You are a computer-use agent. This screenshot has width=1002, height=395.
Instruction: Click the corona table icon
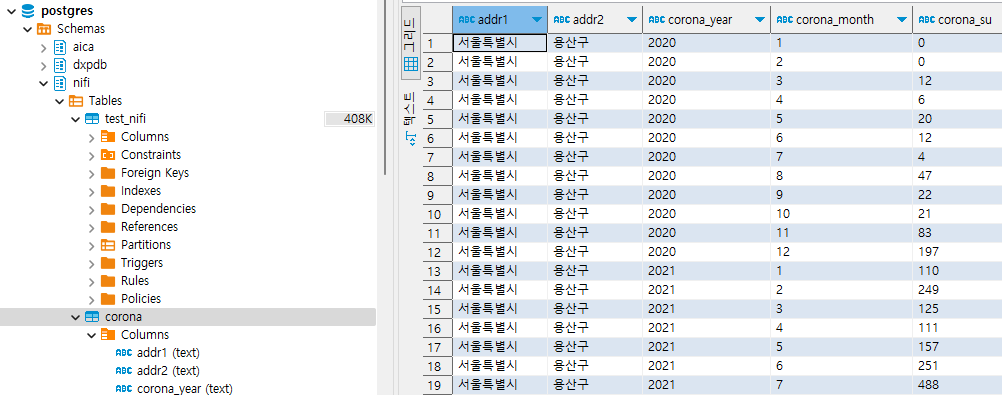click(92, 316)
